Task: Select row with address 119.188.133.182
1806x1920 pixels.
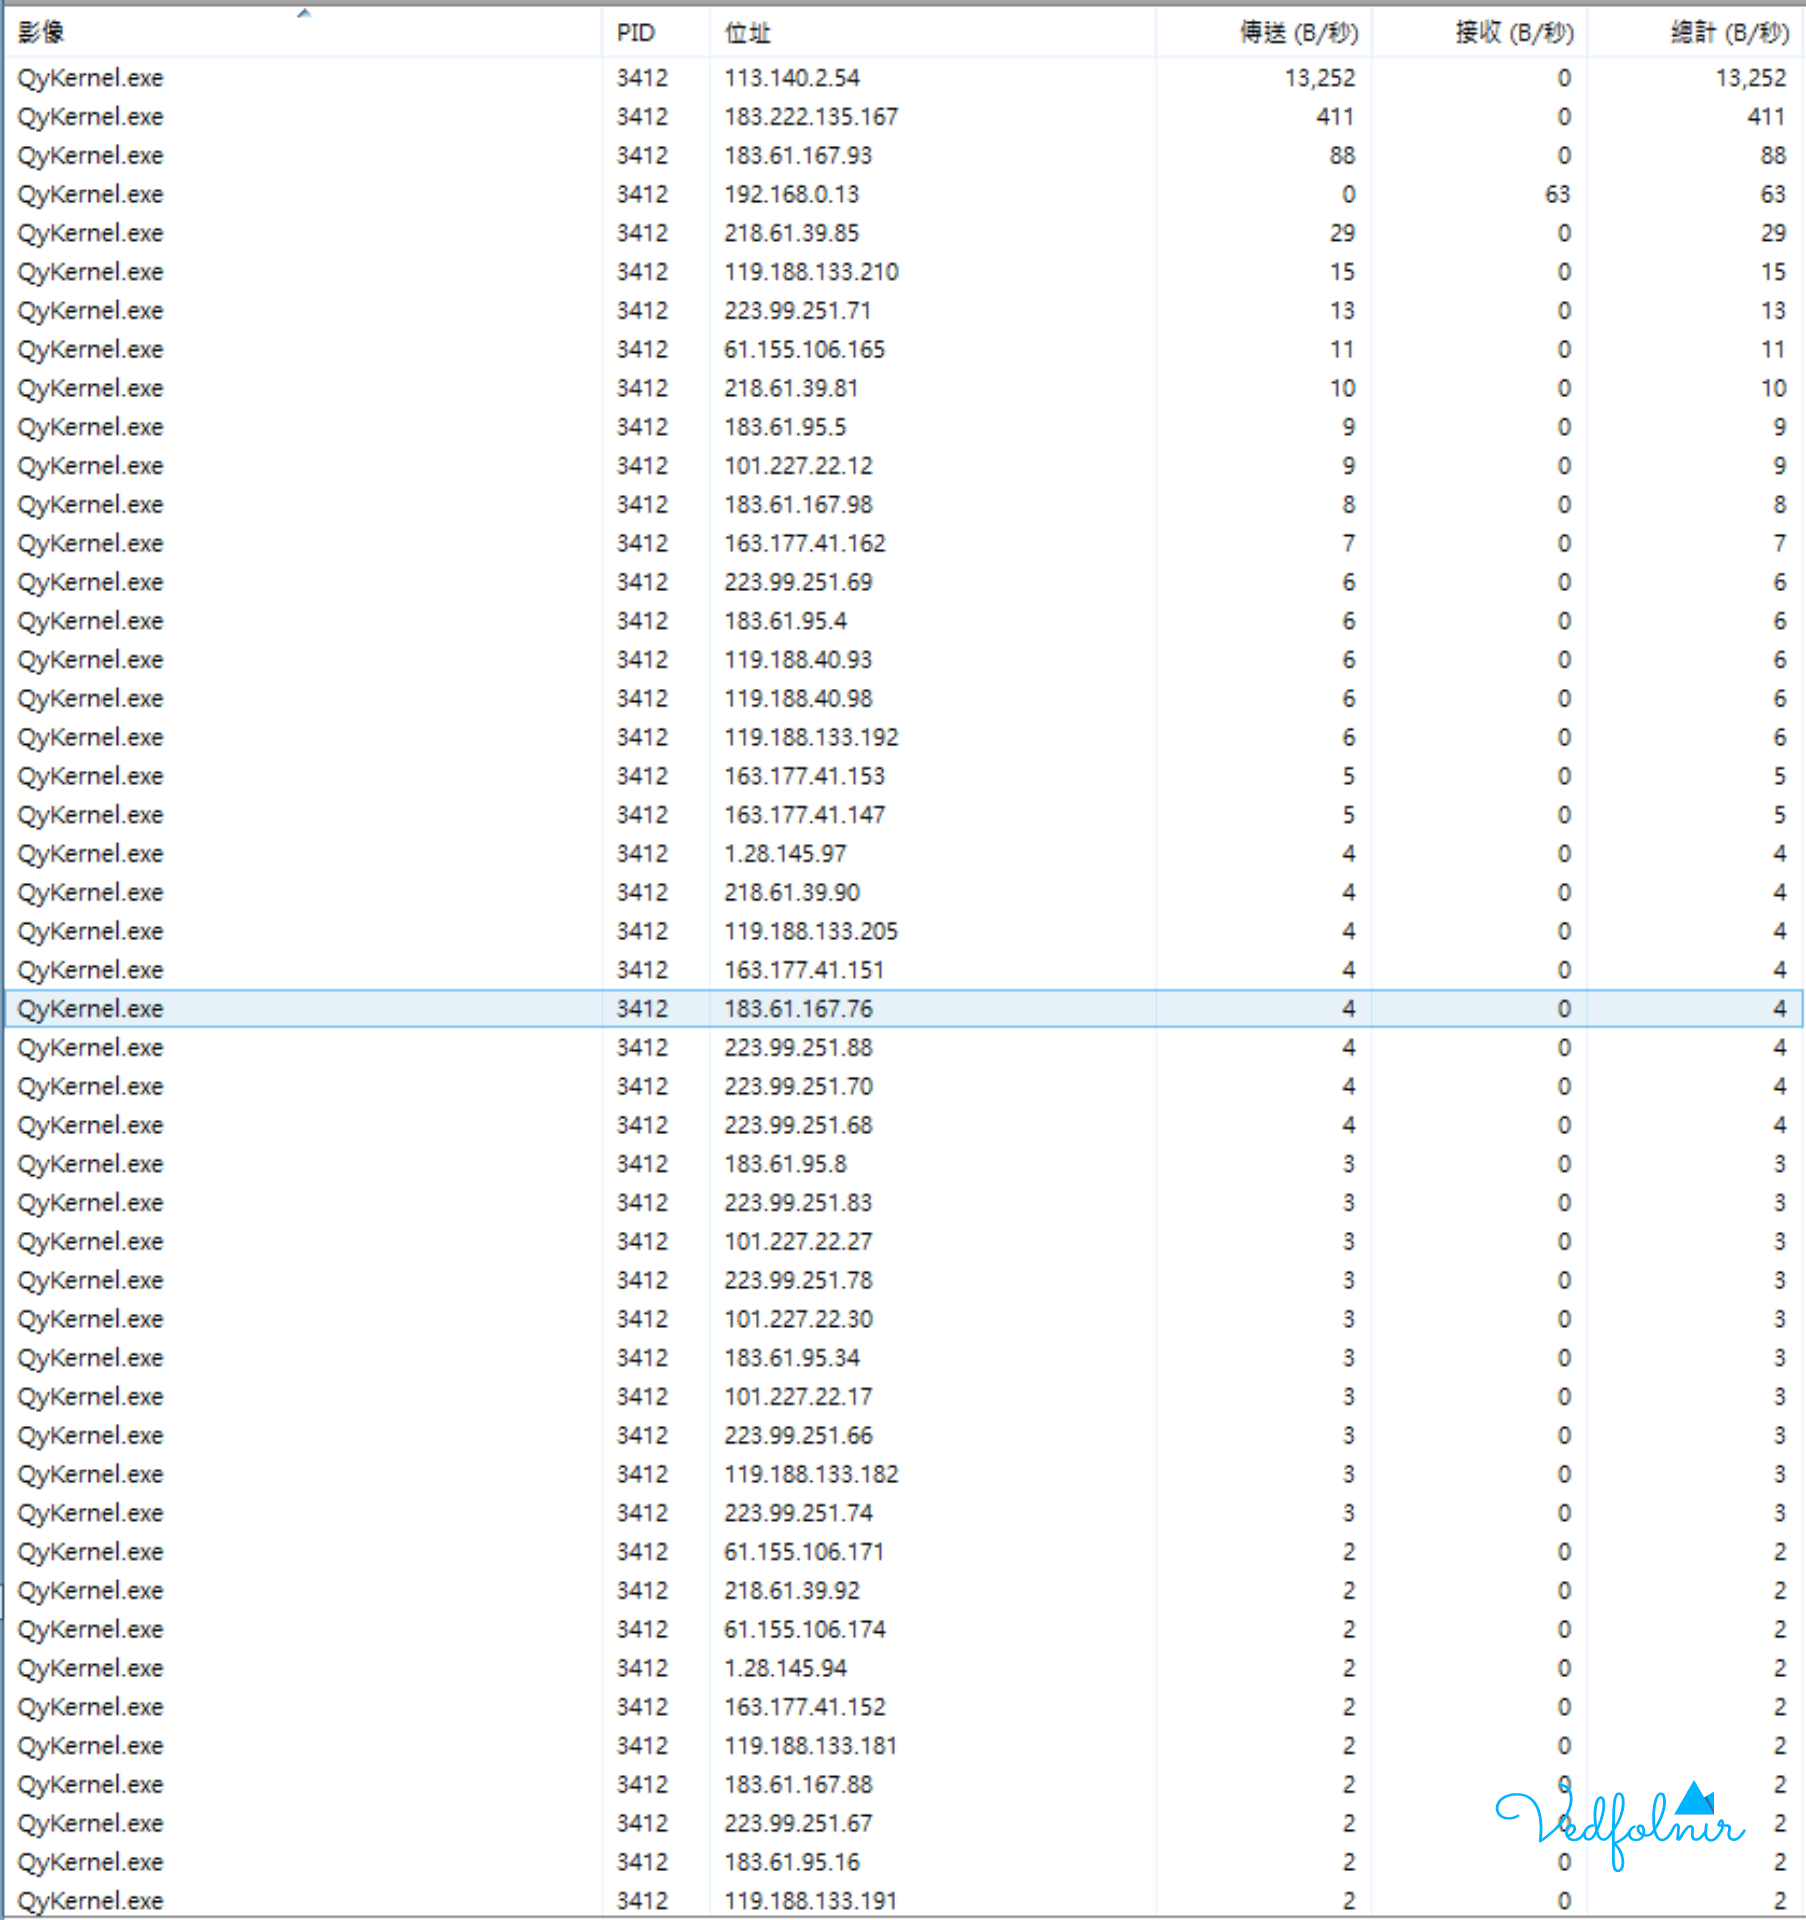Action: coord(903,1474)
